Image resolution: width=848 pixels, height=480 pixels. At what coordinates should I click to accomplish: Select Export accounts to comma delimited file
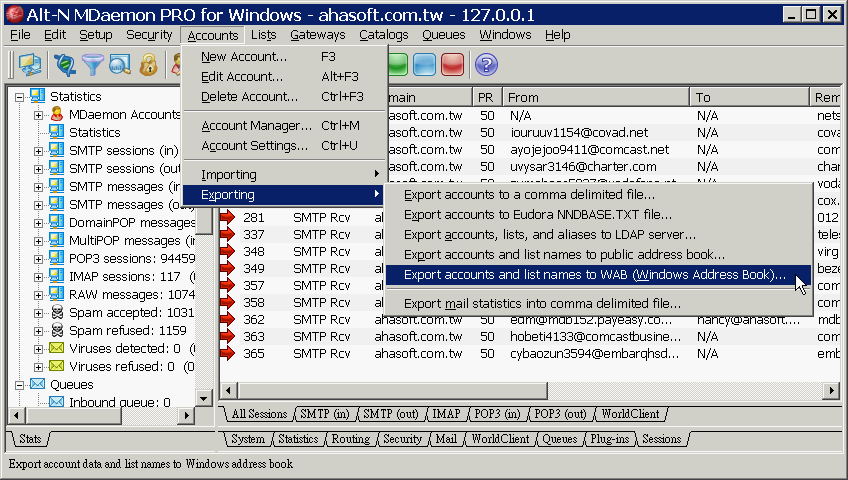598,195
